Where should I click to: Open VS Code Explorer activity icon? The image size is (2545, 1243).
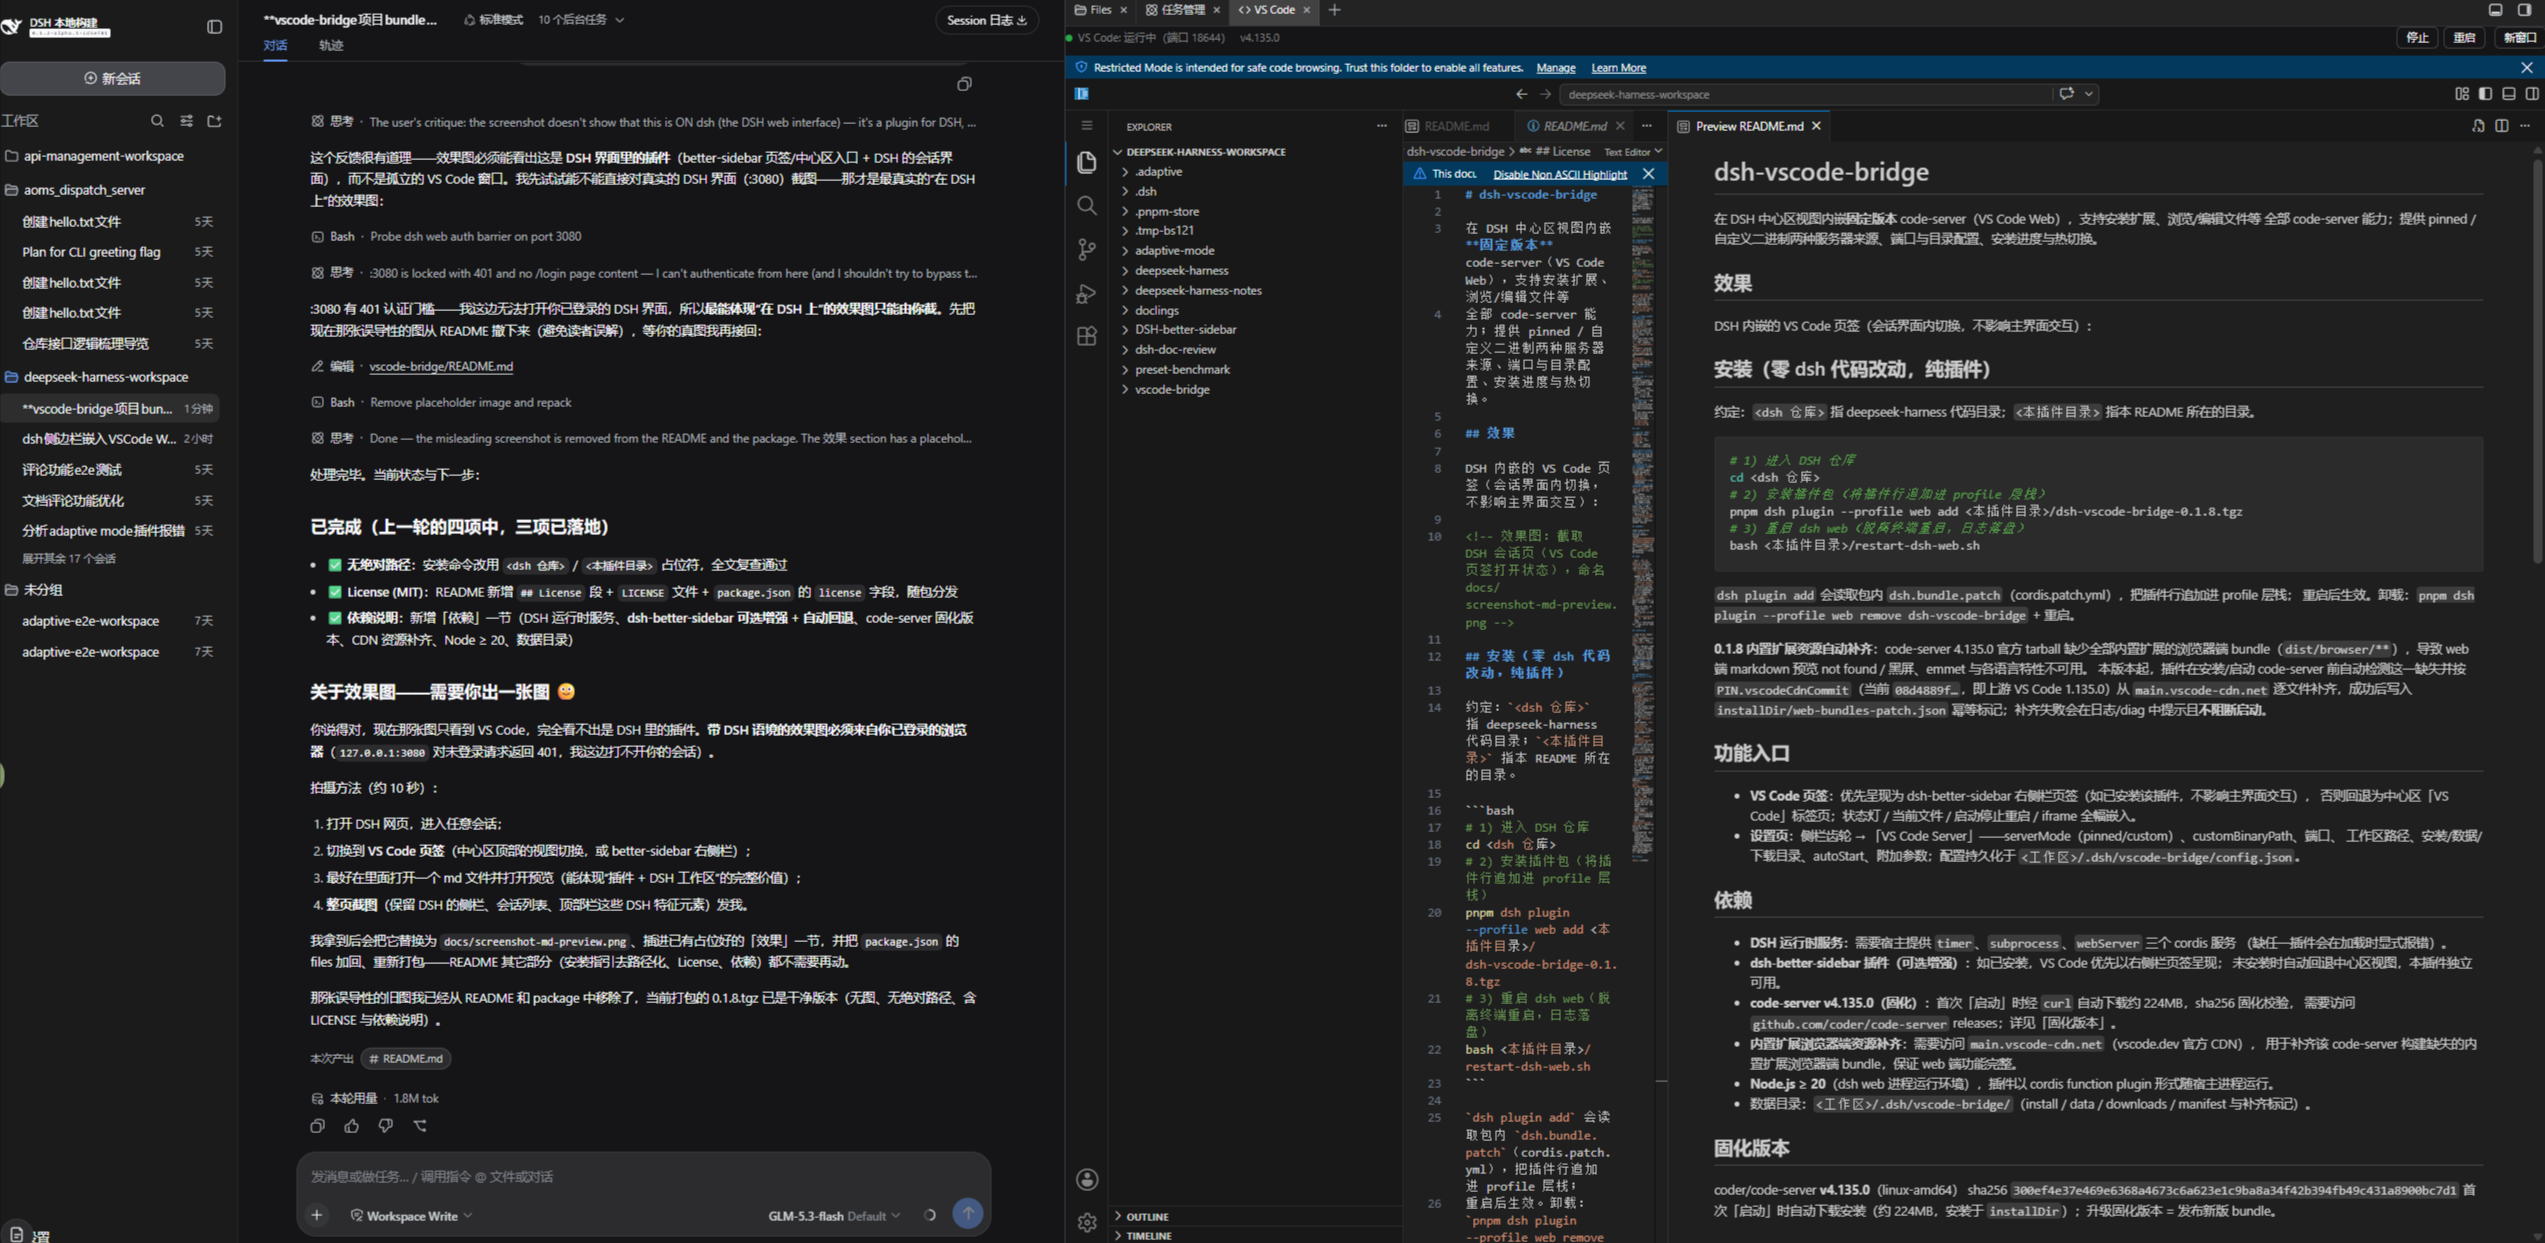point(1087,162)
